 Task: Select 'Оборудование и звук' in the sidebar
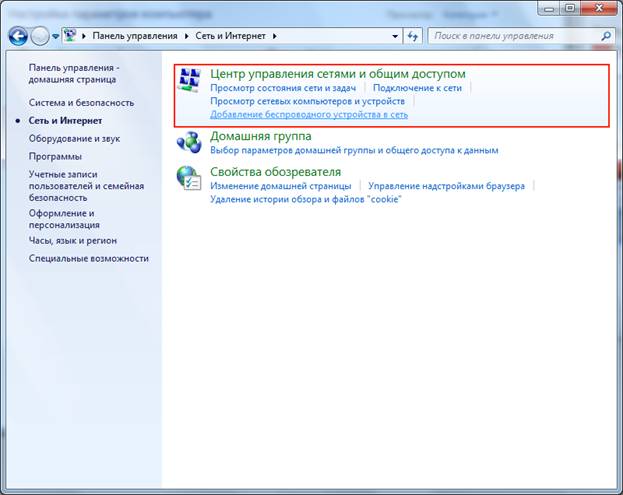pyautogui.click(x=74, y=138)
